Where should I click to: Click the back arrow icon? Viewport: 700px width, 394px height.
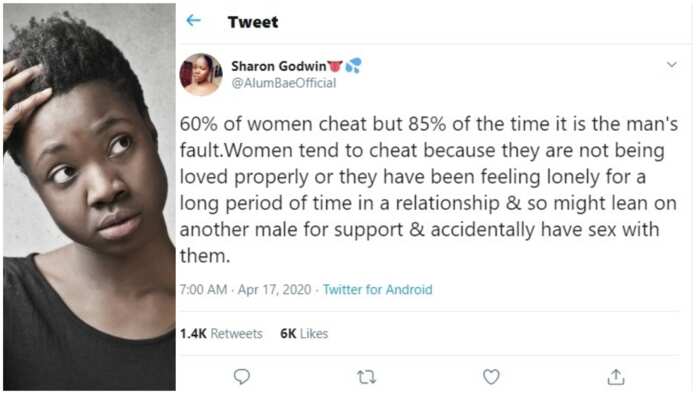193,20
